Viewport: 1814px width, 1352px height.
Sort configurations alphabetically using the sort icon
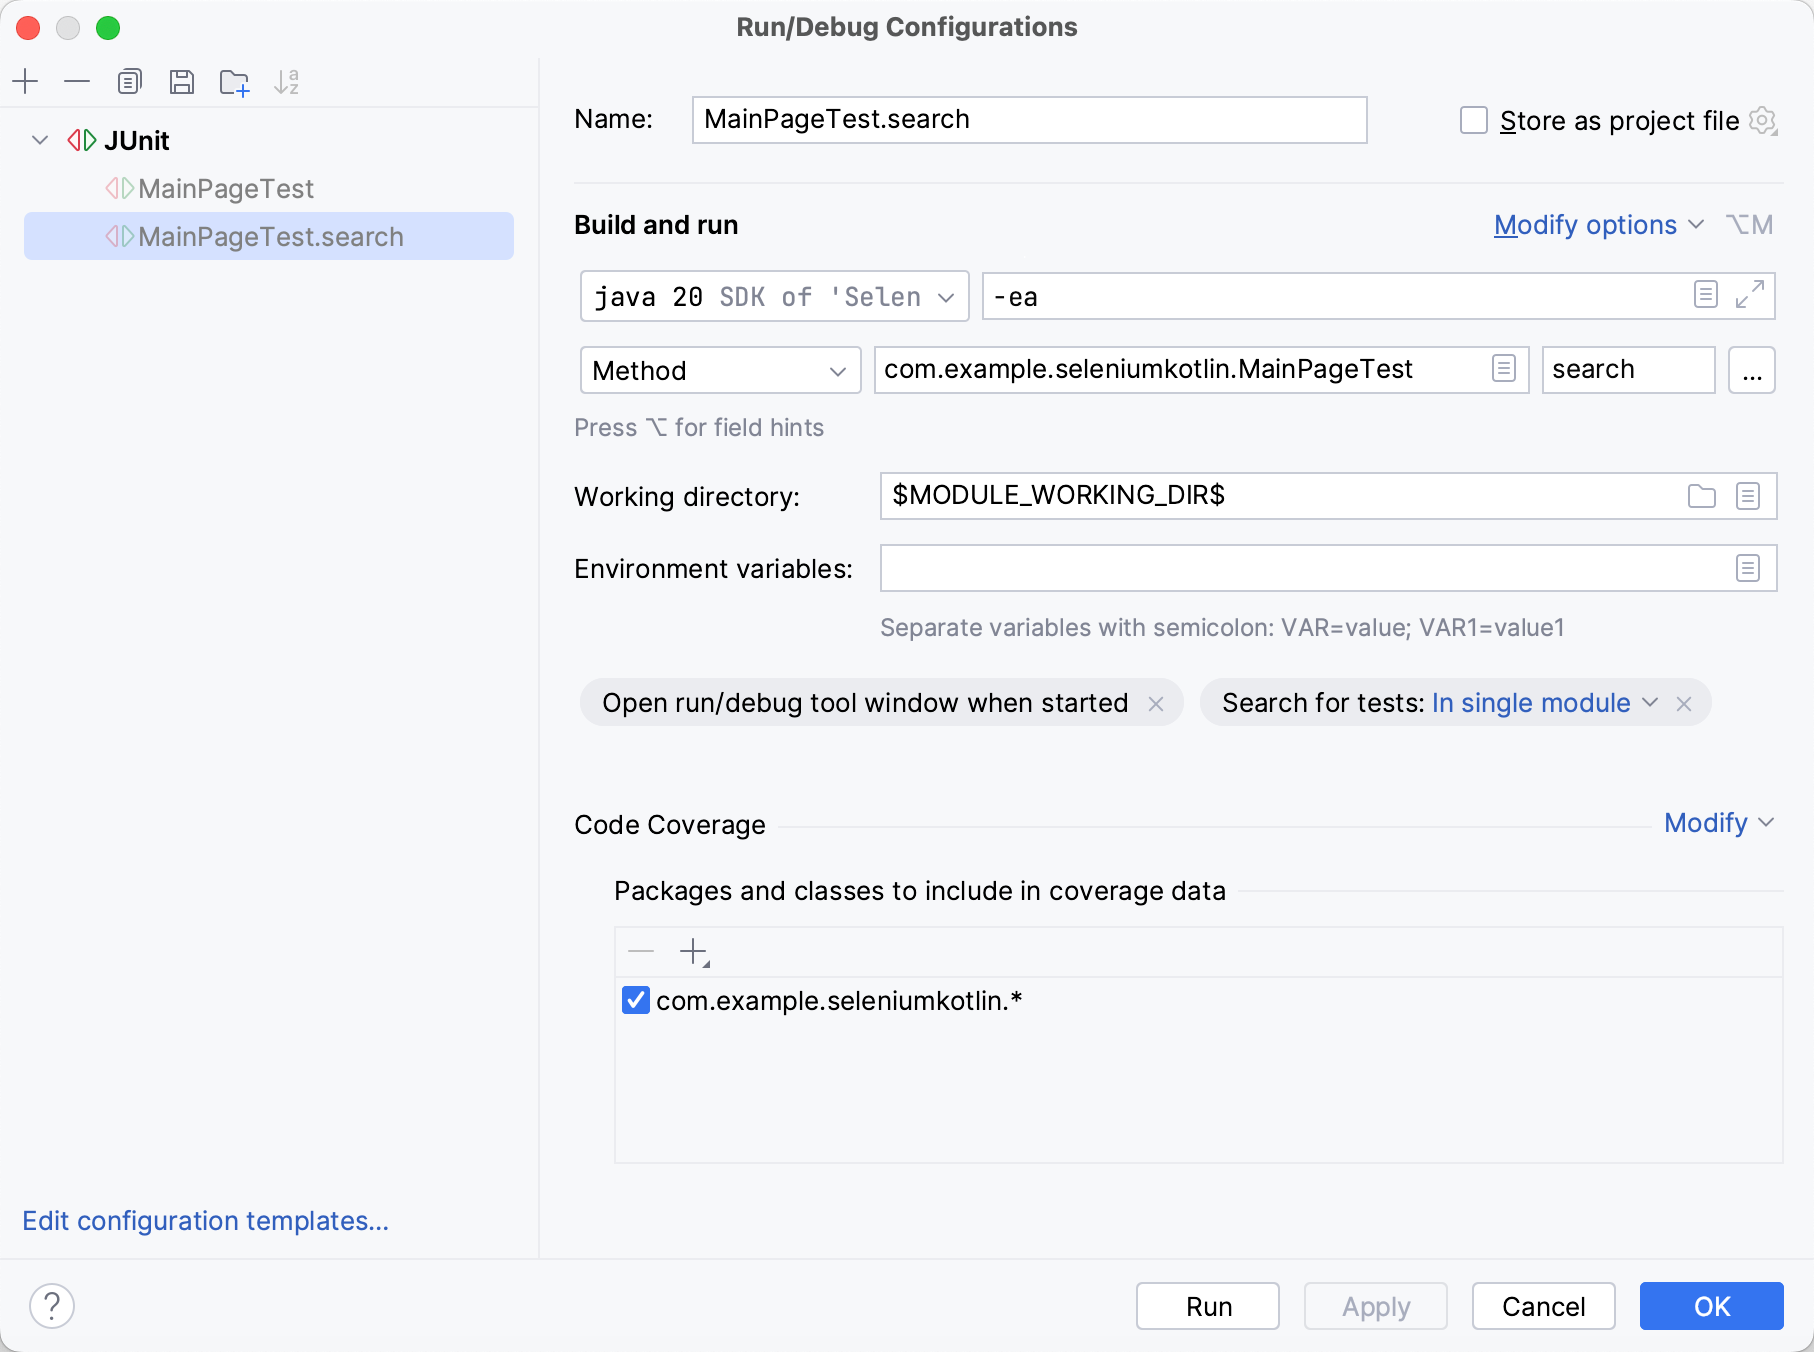[x=287, y=82]
